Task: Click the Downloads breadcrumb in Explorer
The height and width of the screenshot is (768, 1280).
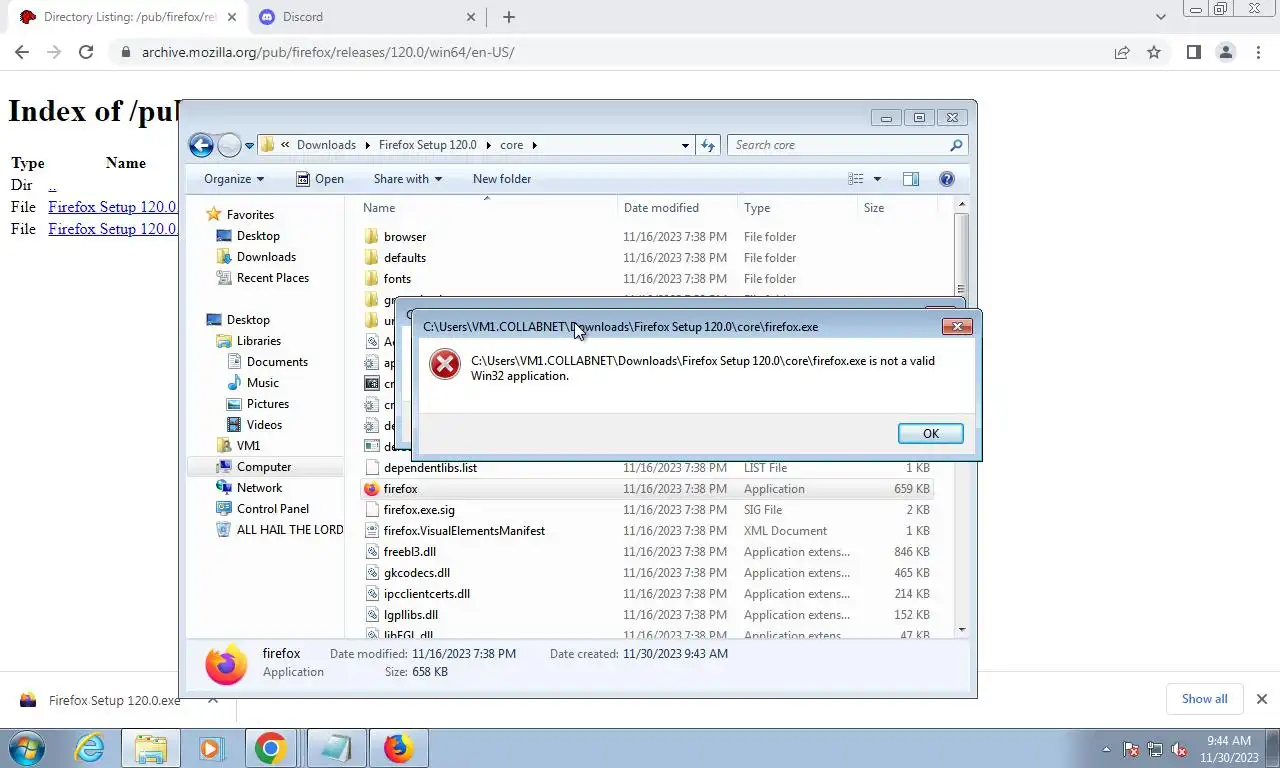Action: (326, 145)
